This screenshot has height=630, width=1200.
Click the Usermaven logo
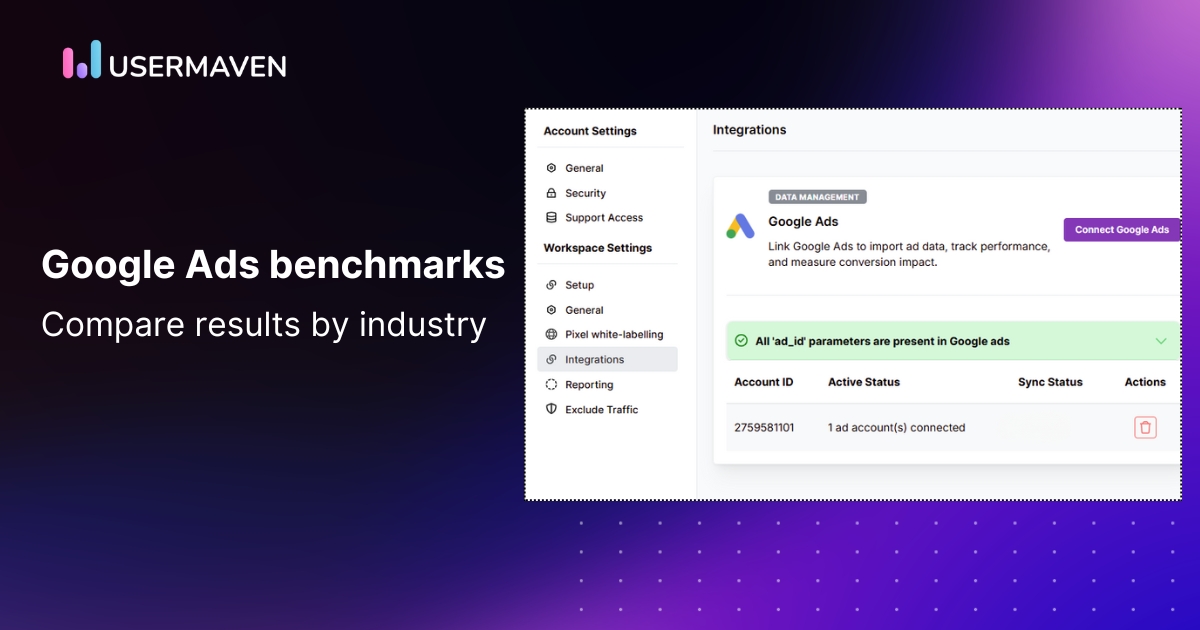click(173, 63)
